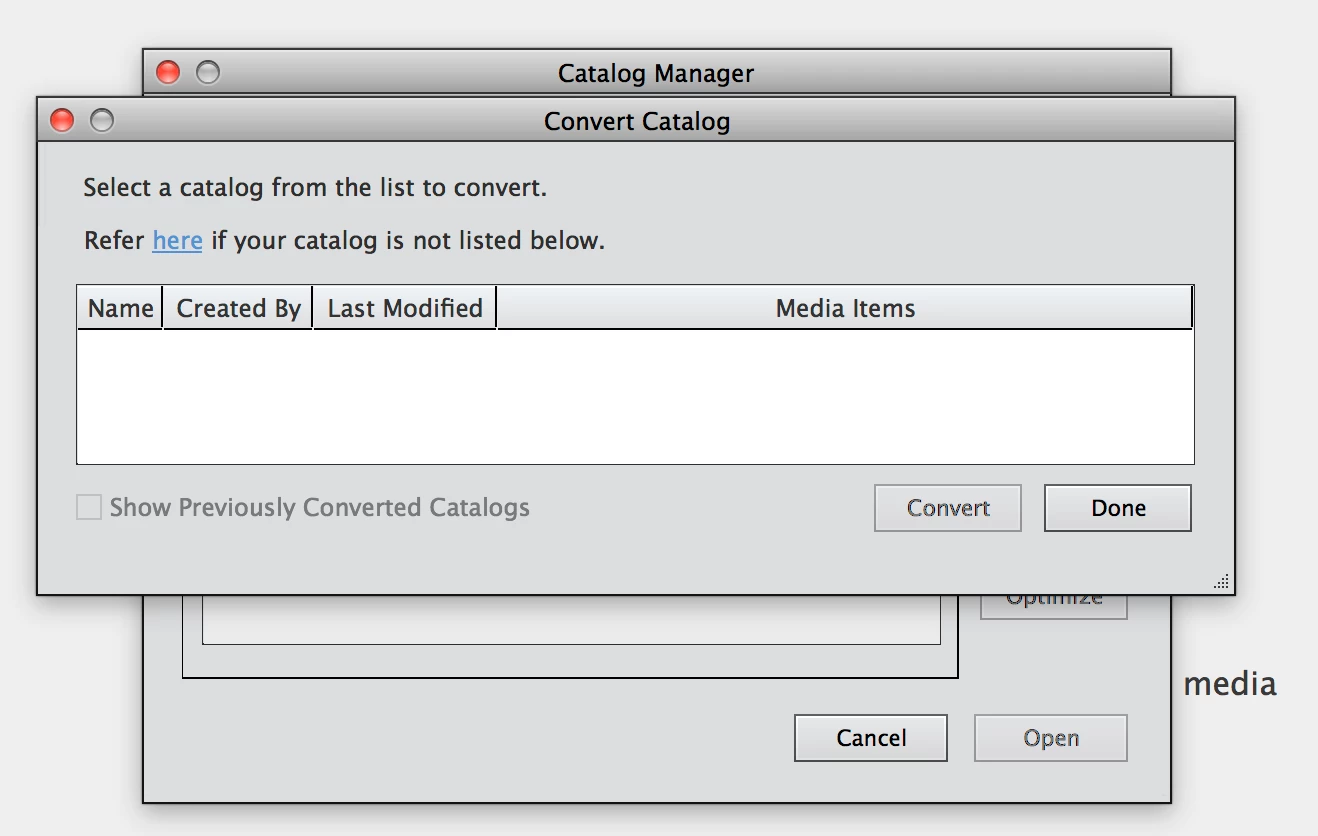This screenshot has height=836, width=1318.
Task: Click inside the empty catalog list area
Action: (635, 396)
